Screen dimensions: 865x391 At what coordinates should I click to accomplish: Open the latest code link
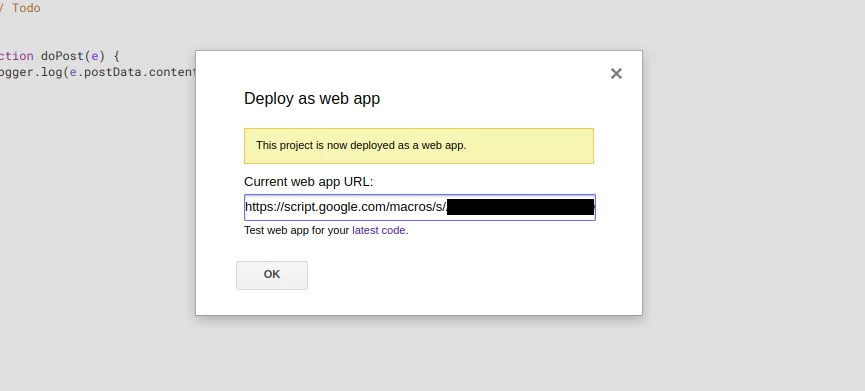(x=378, y=231)
